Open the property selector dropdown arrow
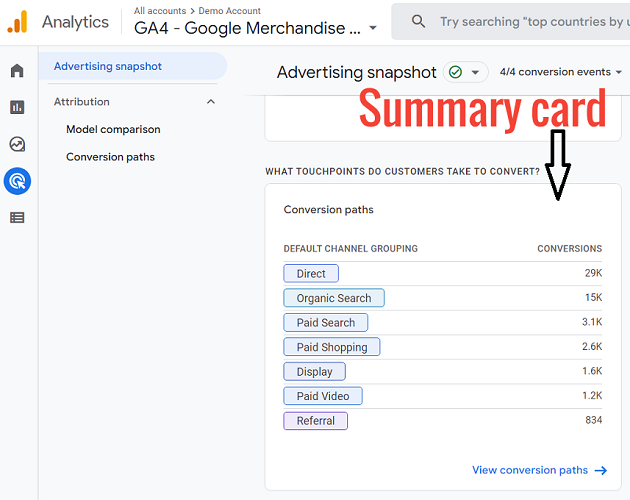The height and width of the screenshot is (500, 630). (373, 28)
